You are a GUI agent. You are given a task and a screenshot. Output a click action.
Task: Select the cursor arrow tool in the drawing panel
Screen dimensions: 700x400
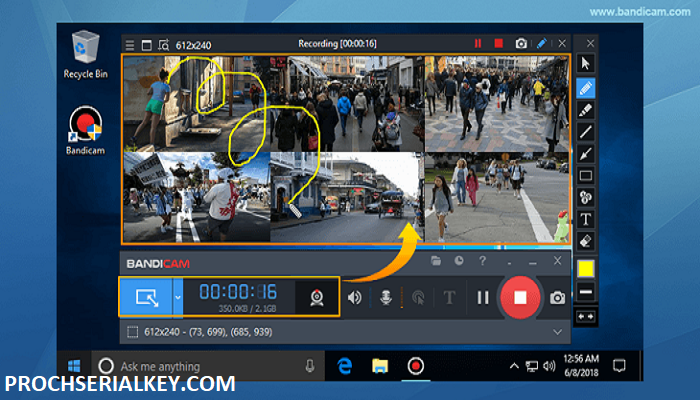pos(585,64)
